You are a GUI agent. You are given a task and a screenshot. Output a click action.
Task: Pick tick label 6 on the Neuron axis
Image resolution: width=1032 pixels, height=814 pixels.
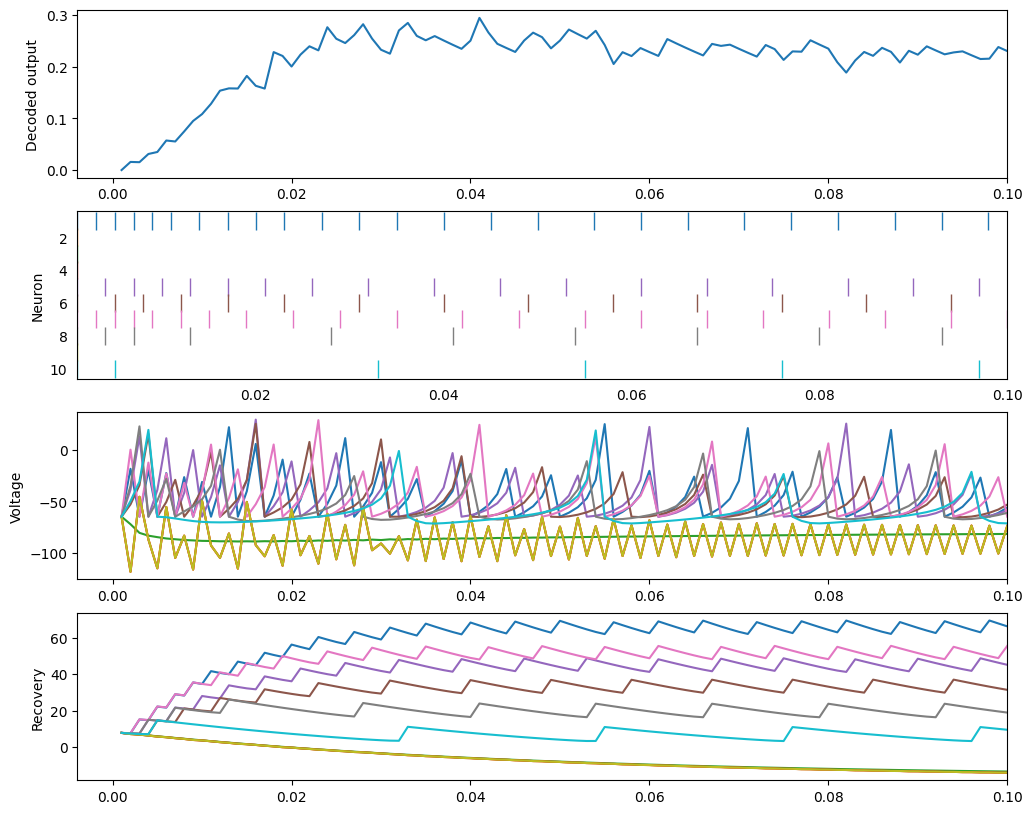[63, 305]
